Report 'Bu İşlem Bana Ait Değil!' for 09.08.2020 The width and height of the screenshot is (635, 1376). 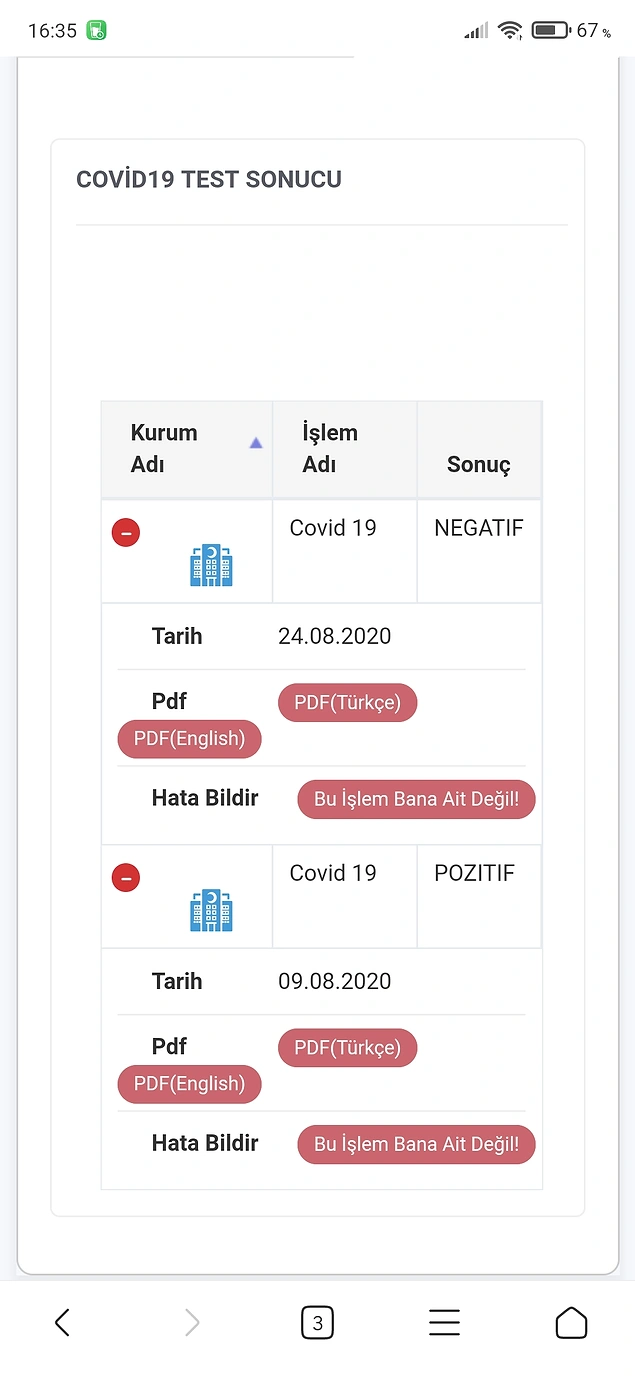(416, 1145)
